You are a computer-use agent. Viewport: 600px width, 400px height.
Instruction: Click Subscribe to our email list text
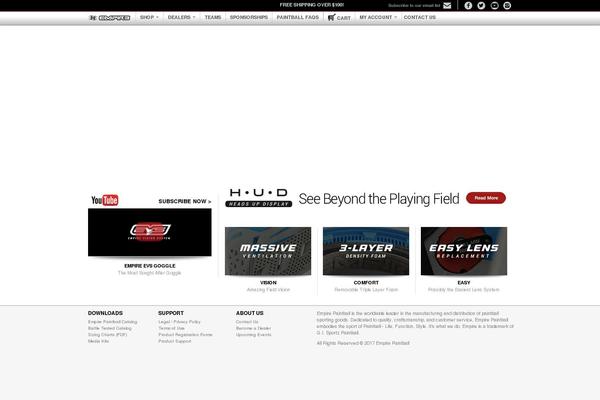pos(414,6)
